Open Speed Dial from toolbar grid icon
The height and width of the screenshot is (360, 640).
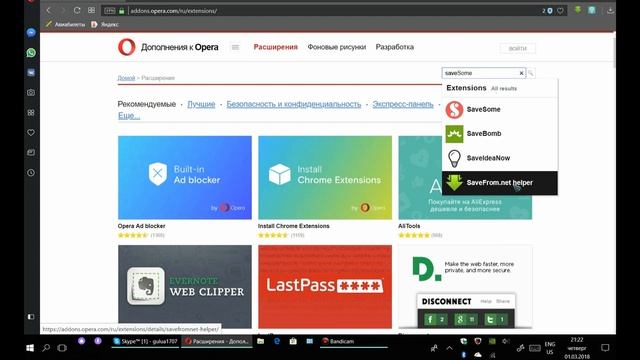coord(91,11)
